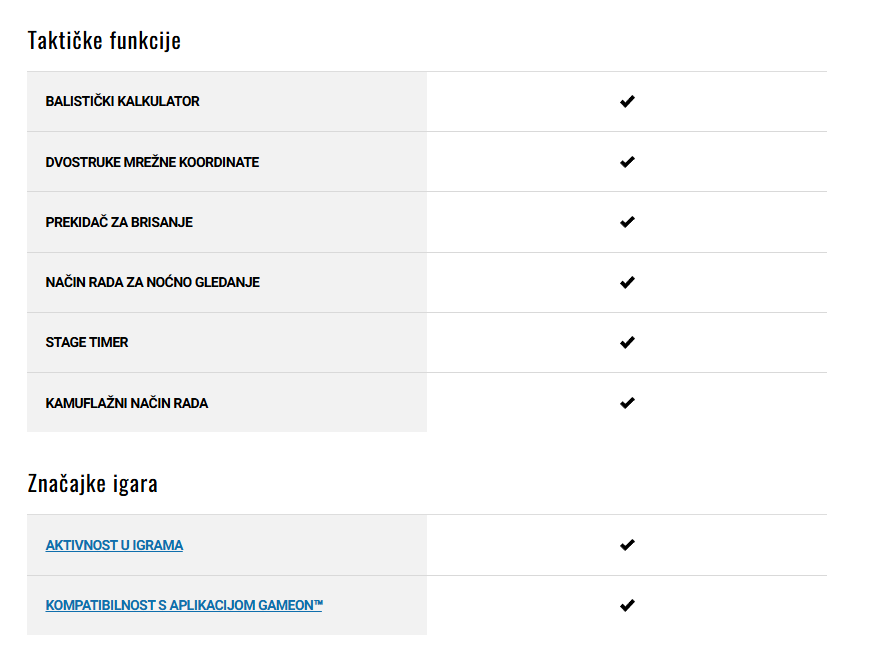This screenshot has width=877, height=653.
Task: Click the Taktičke funkcije section heading
Action: point(104,40)
